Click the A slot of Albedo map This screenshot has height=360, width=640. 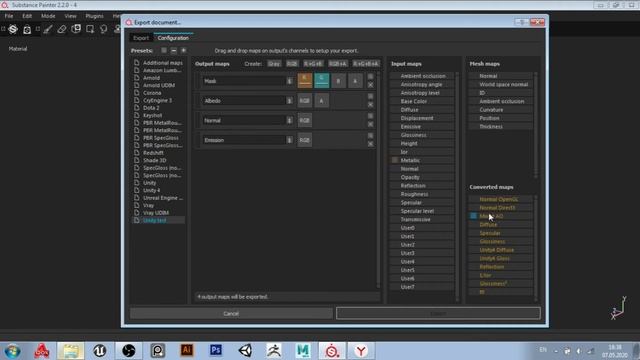pyautogui.click(x=322, y=101)
